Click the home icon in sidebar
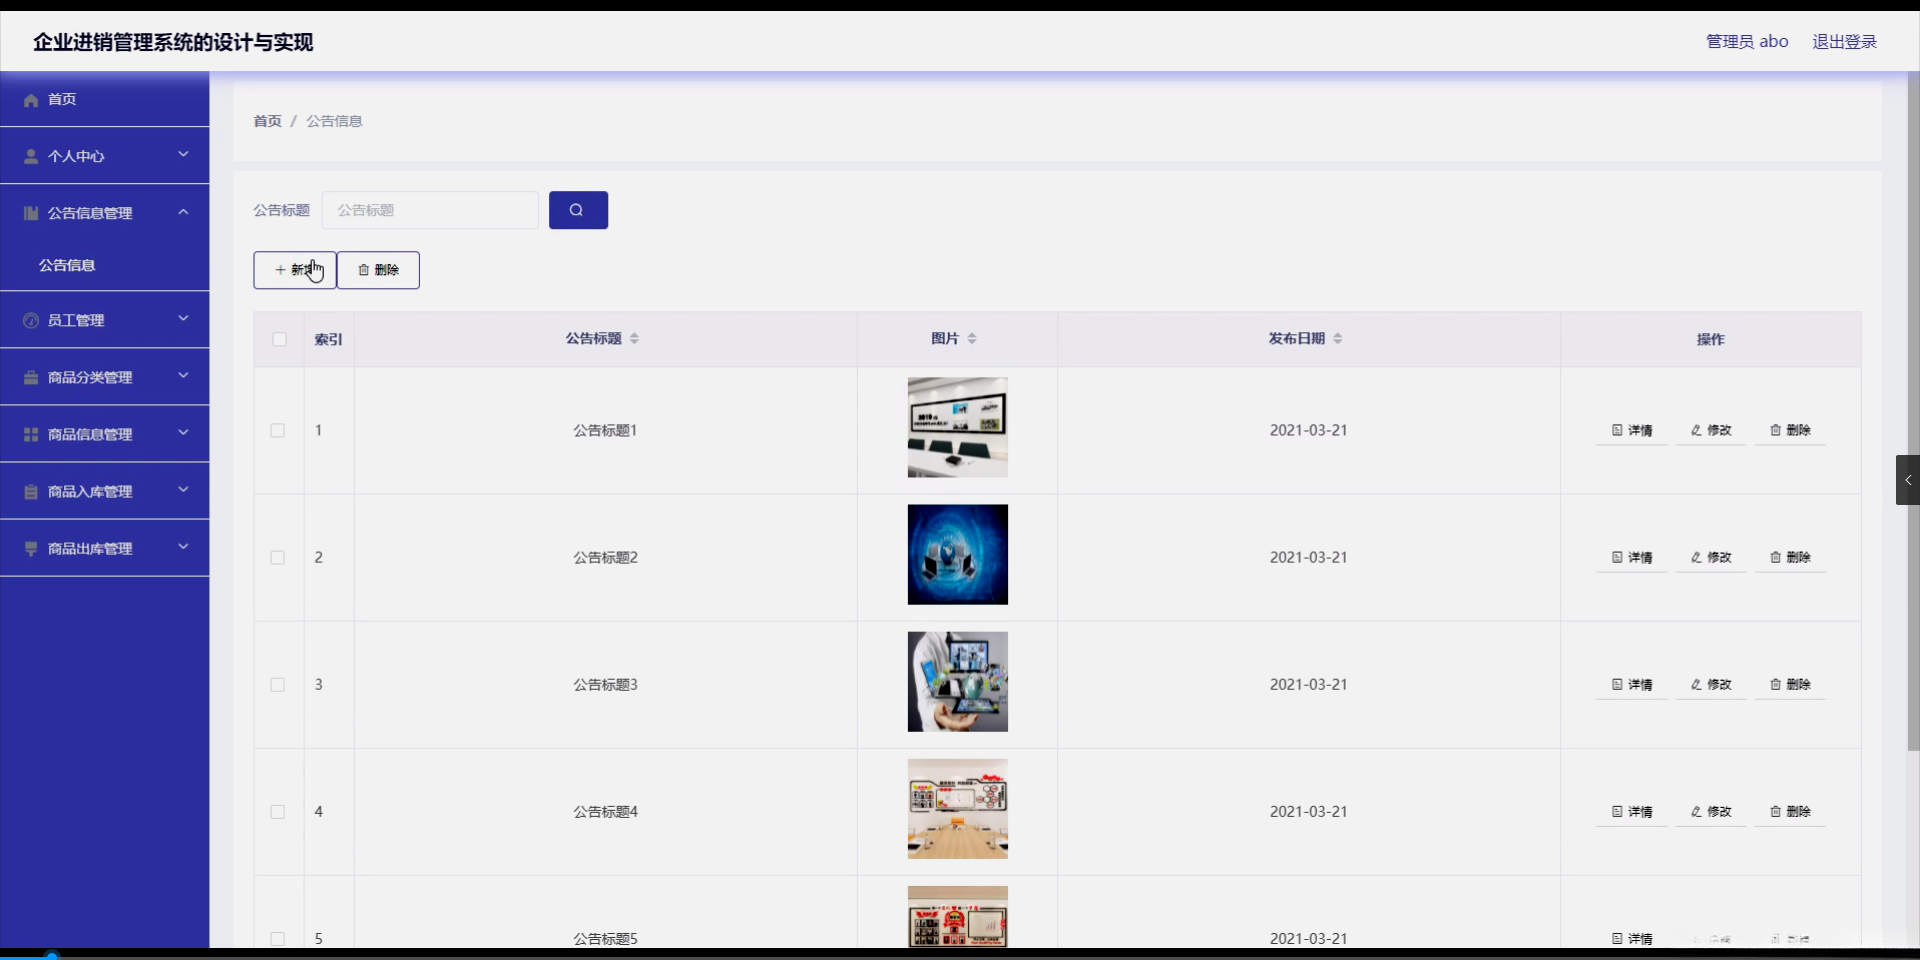Image resolution: width=1920 pixels, height=960 pixels. [31, 100]
